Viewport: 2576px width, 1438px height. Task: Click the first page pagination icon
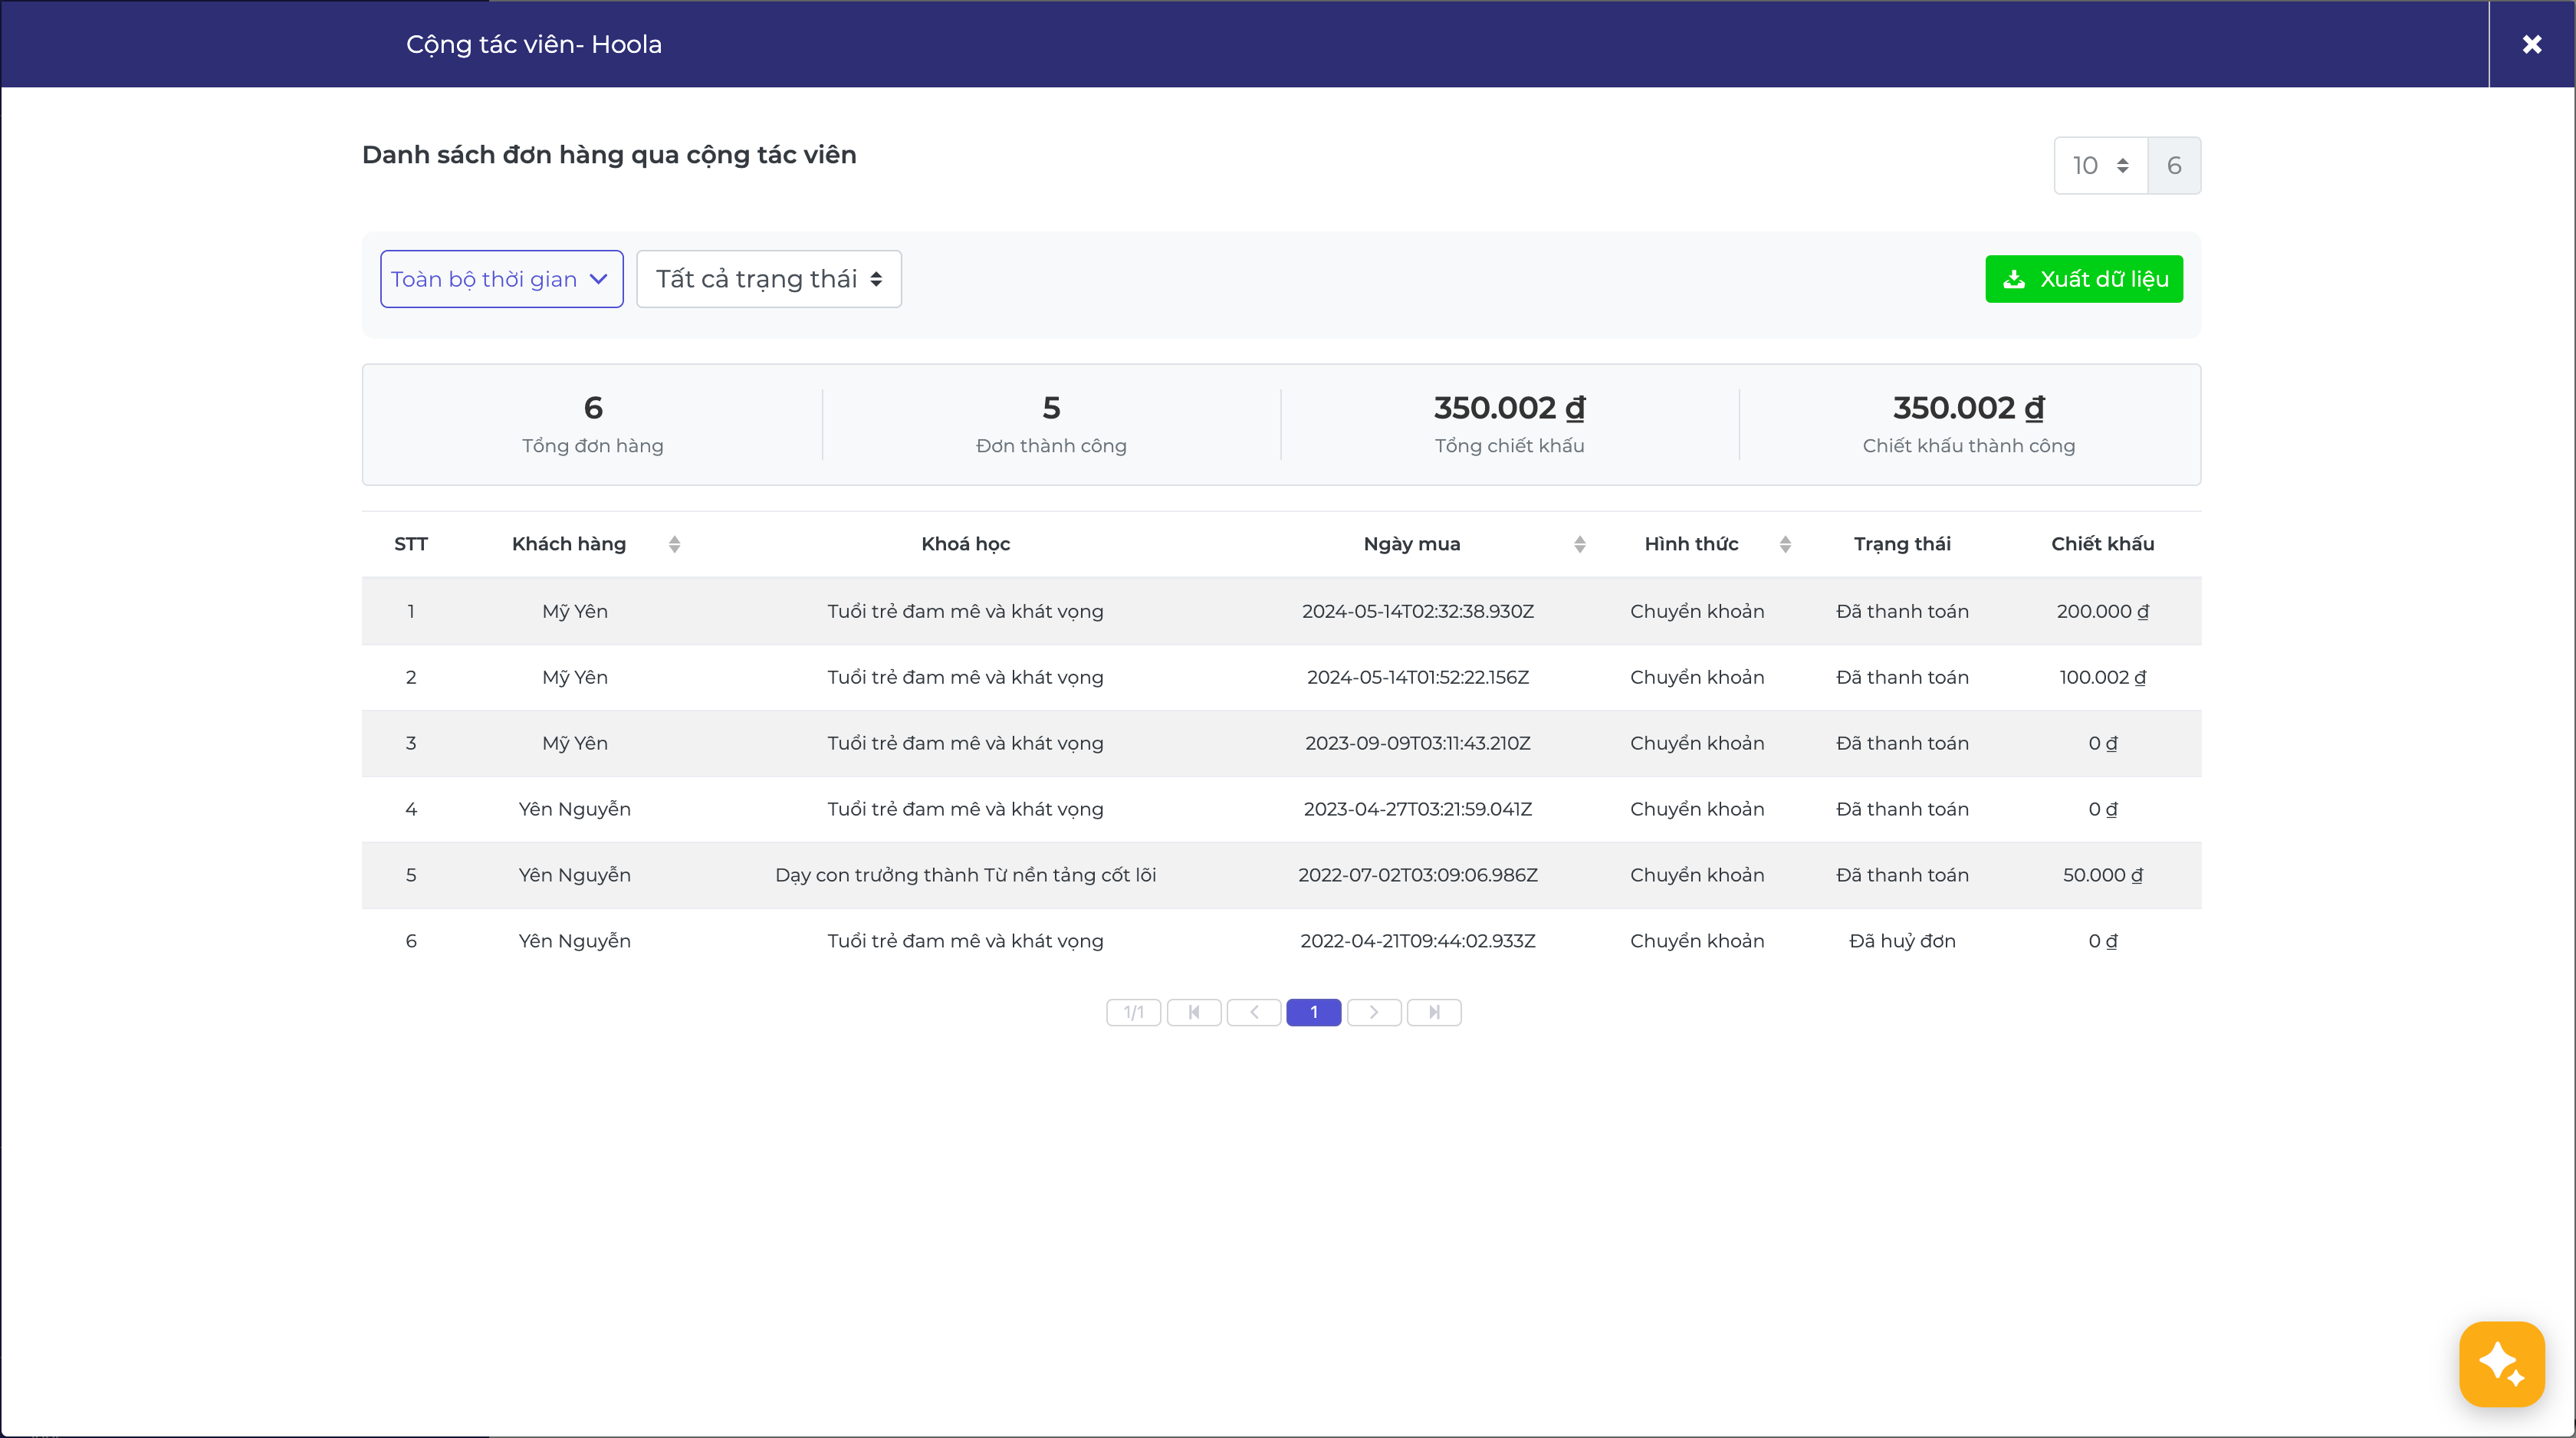(1194, 1012)
